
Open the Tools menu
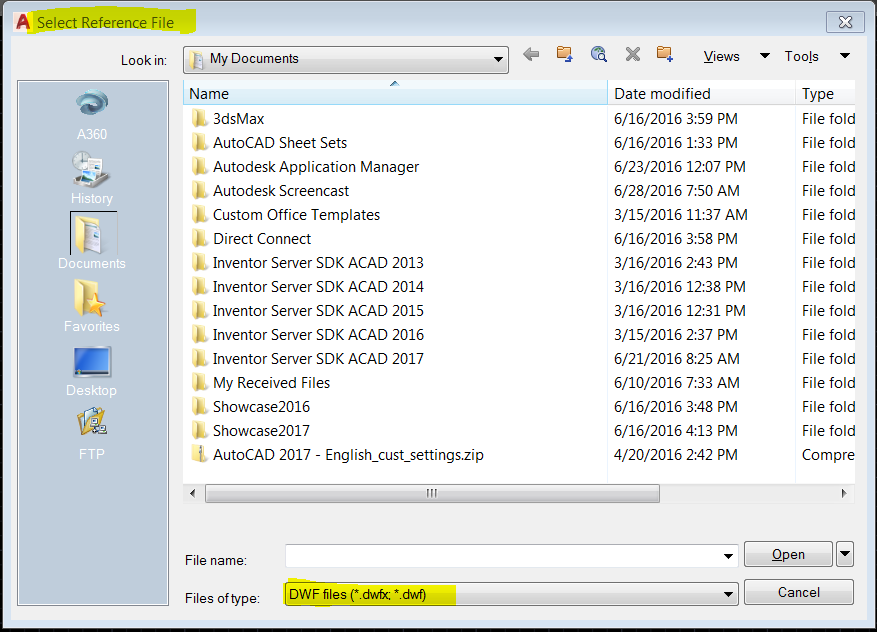point(801,56)
